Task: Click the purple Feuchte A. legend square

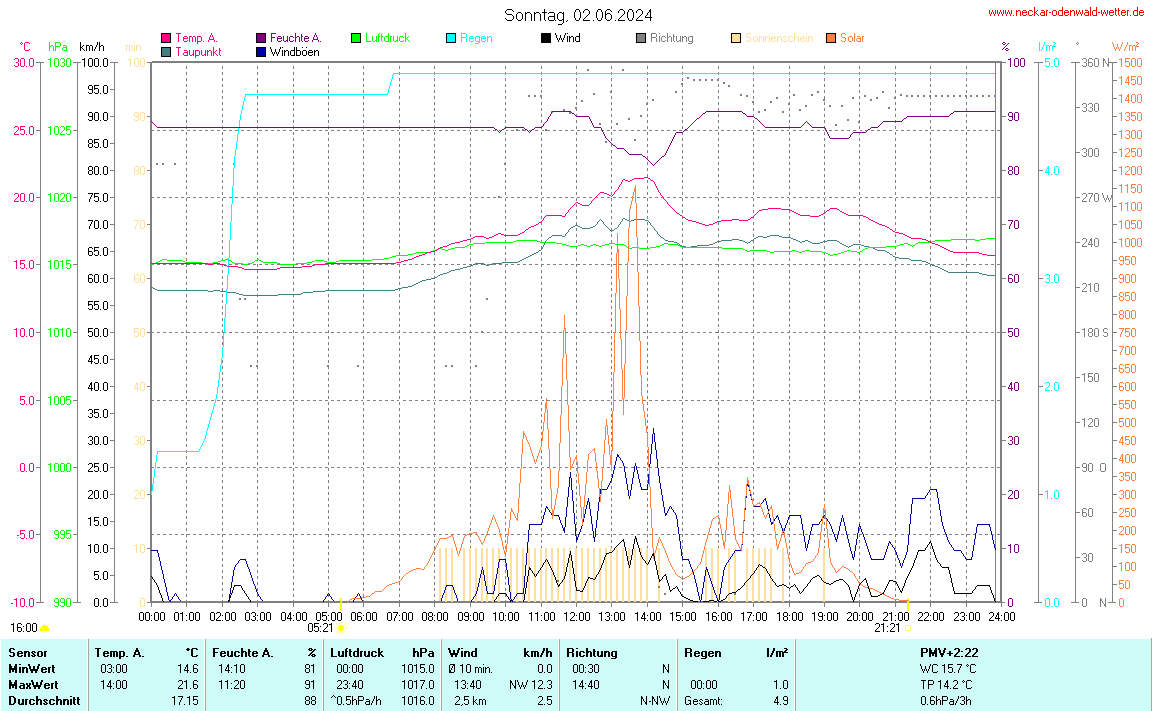Action: coord(261,38)
